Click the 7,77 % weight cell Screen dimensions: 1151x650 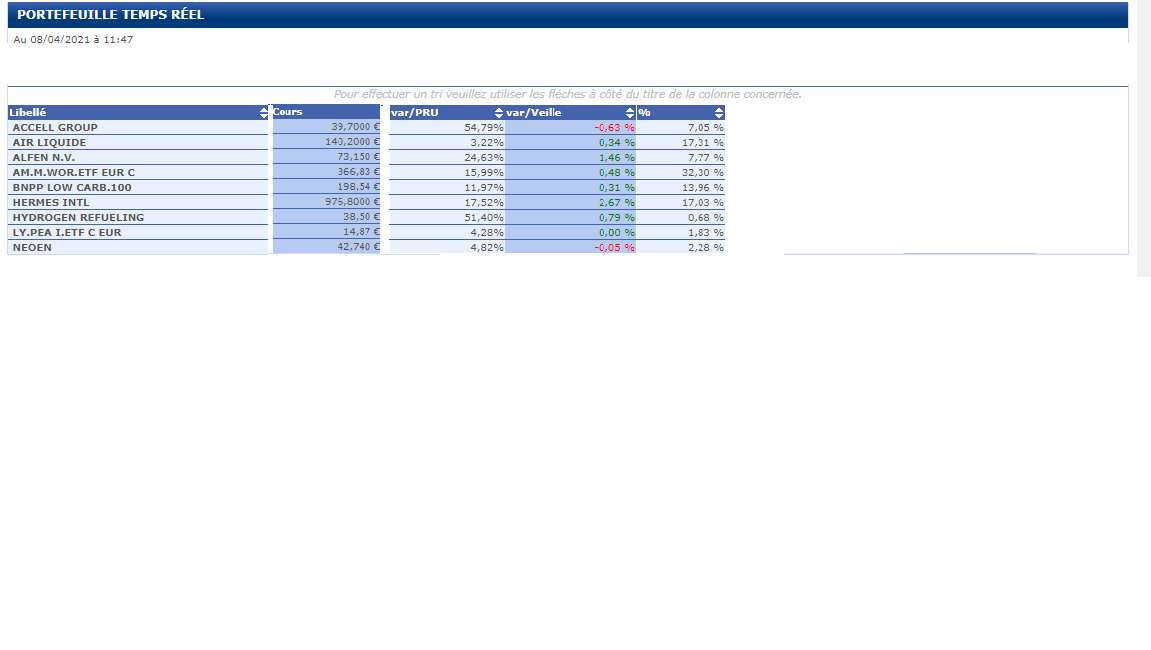[x=680, y=157]
